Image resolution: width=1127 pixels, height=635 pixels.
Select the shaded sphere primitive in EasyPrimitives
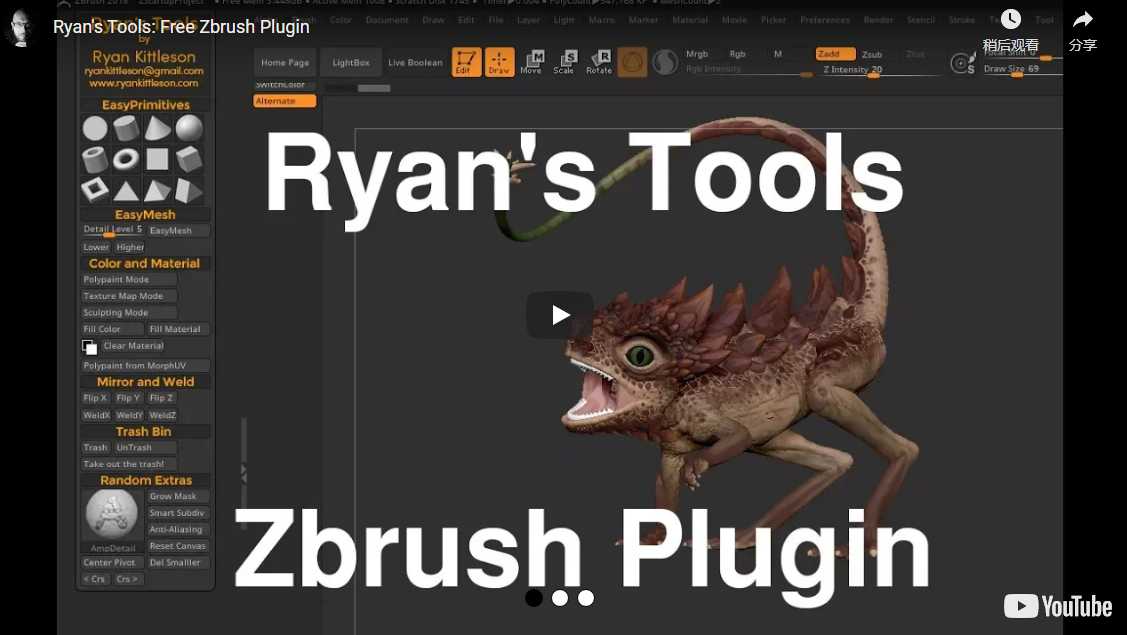tap(189, 129)
